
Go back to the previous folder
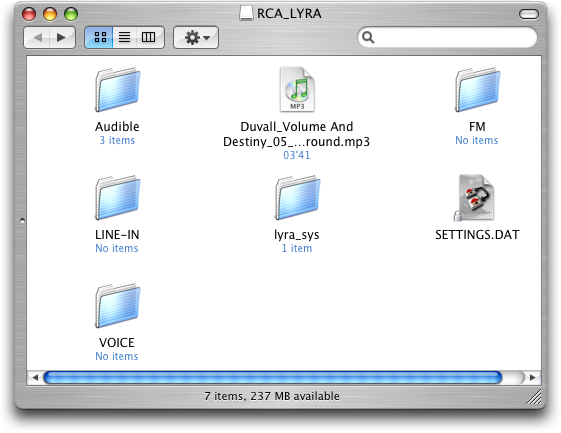(x=37, y=37)
